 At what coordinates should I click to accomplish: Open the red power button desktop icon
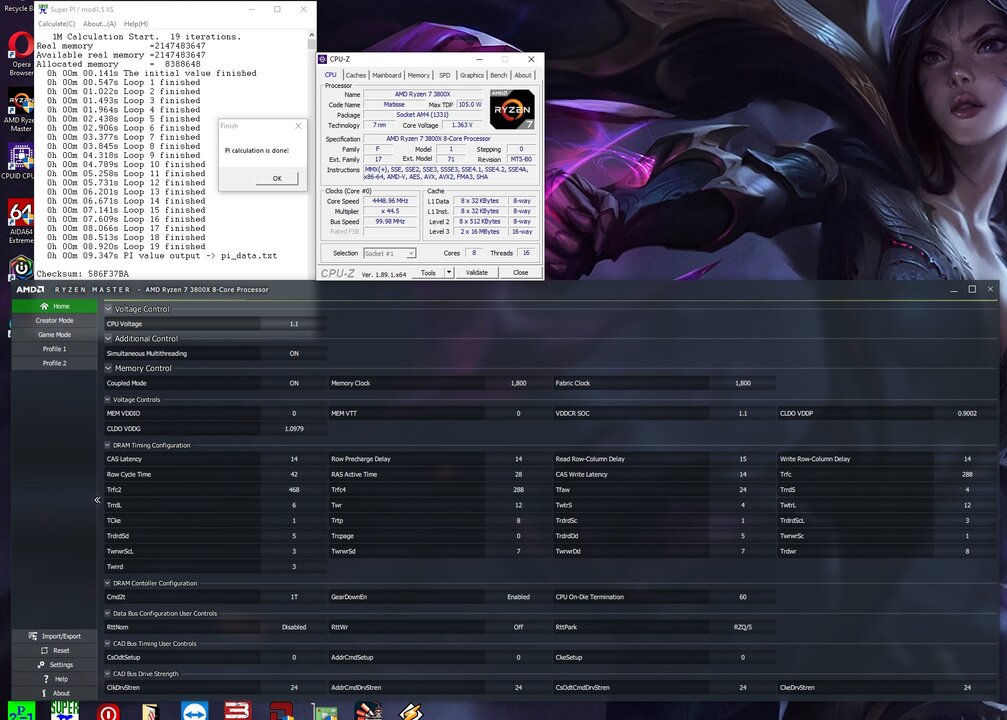point(108,711)
